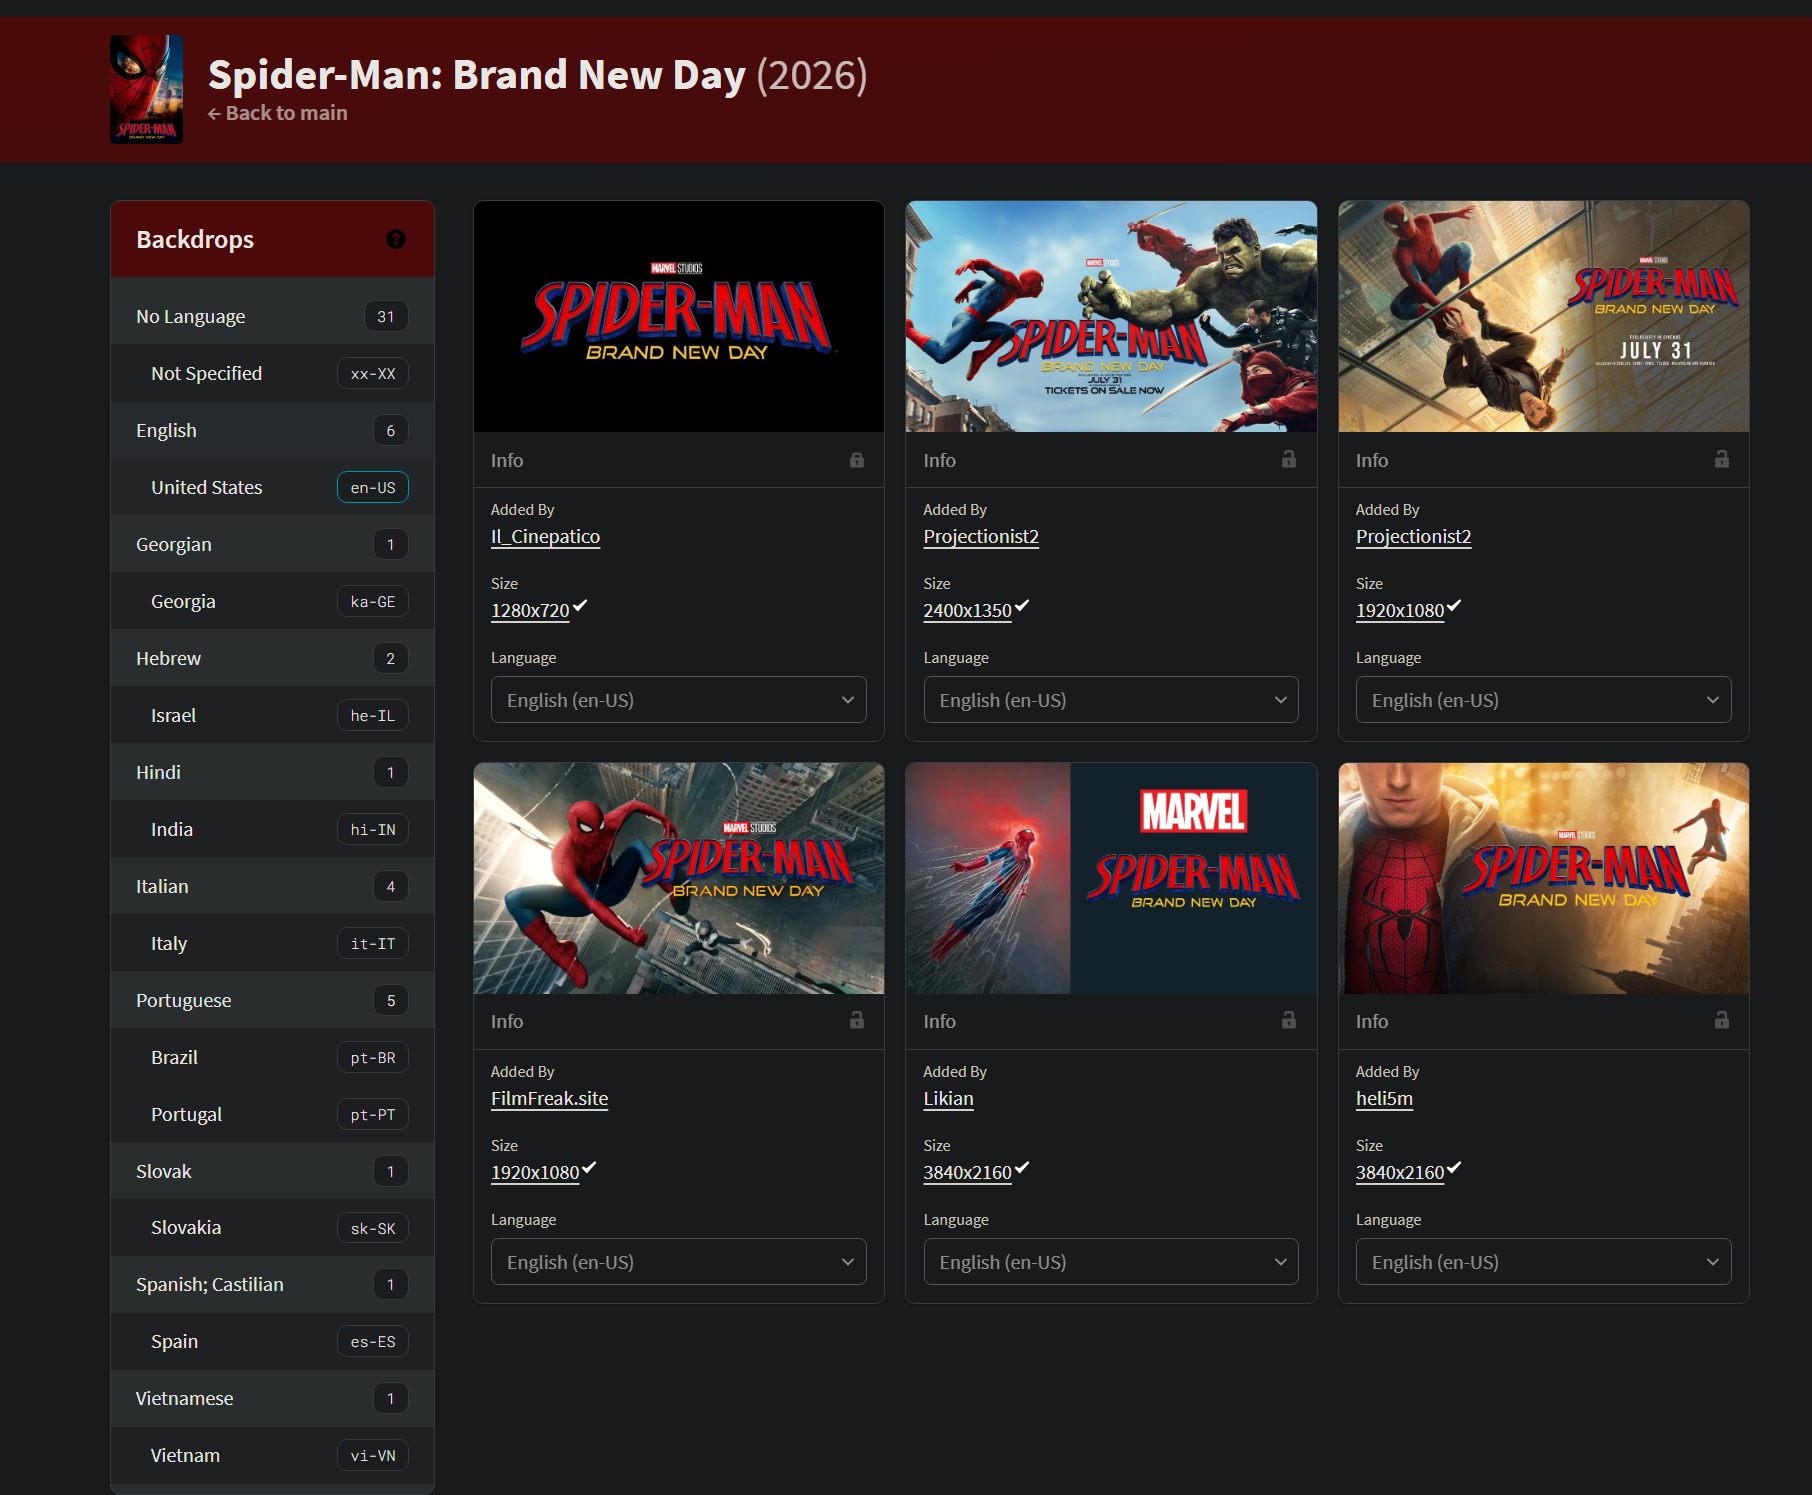
Task: Click the lock icon on the 2400x1350 backdrop card
Action: (x=1289, y=459)
